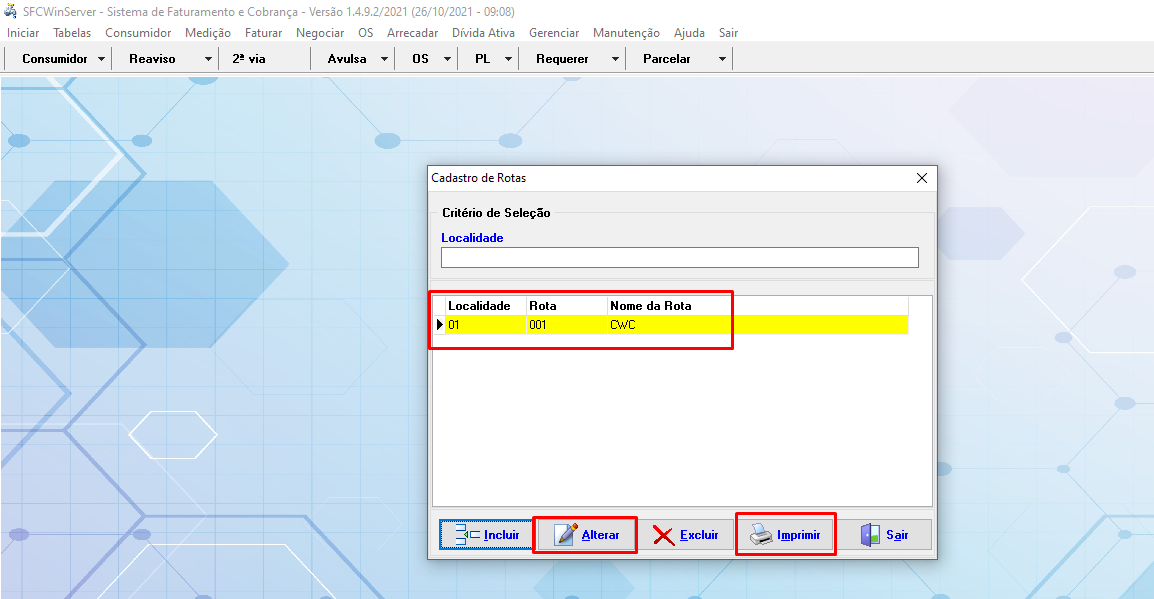The image size is (1154, 599).
Task: Open the Dívida Ativa menu
Action: [x=483, y=33]
